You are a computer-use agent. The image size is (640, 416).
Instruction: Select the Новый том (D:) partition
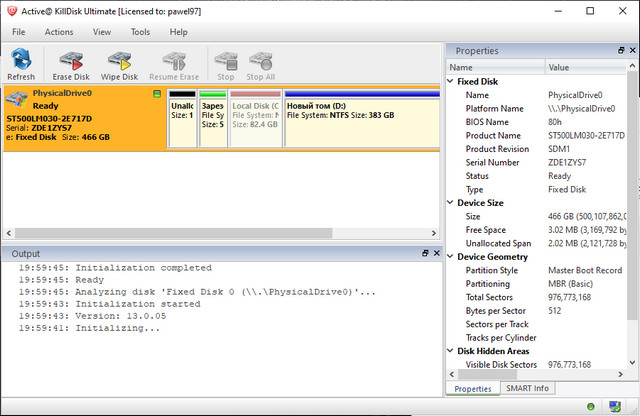click(x=362, y=118)
